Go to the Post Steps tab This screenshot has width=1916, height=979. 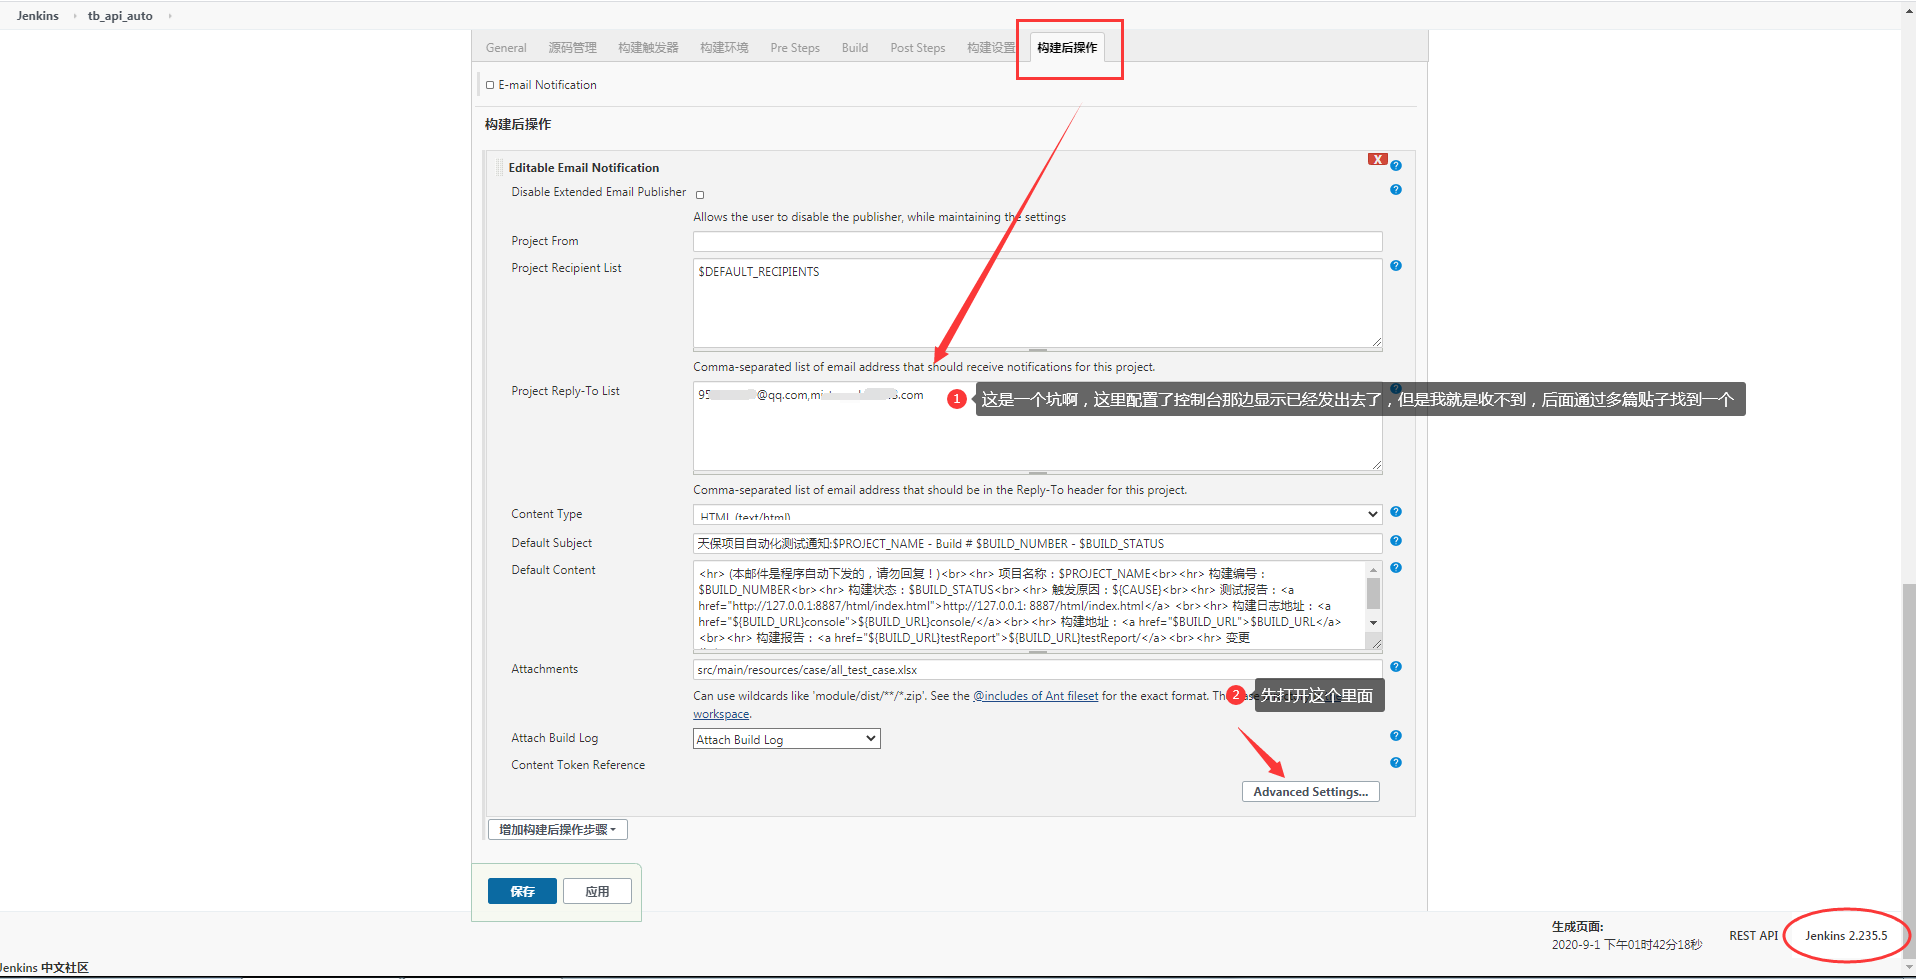(917, 48)
